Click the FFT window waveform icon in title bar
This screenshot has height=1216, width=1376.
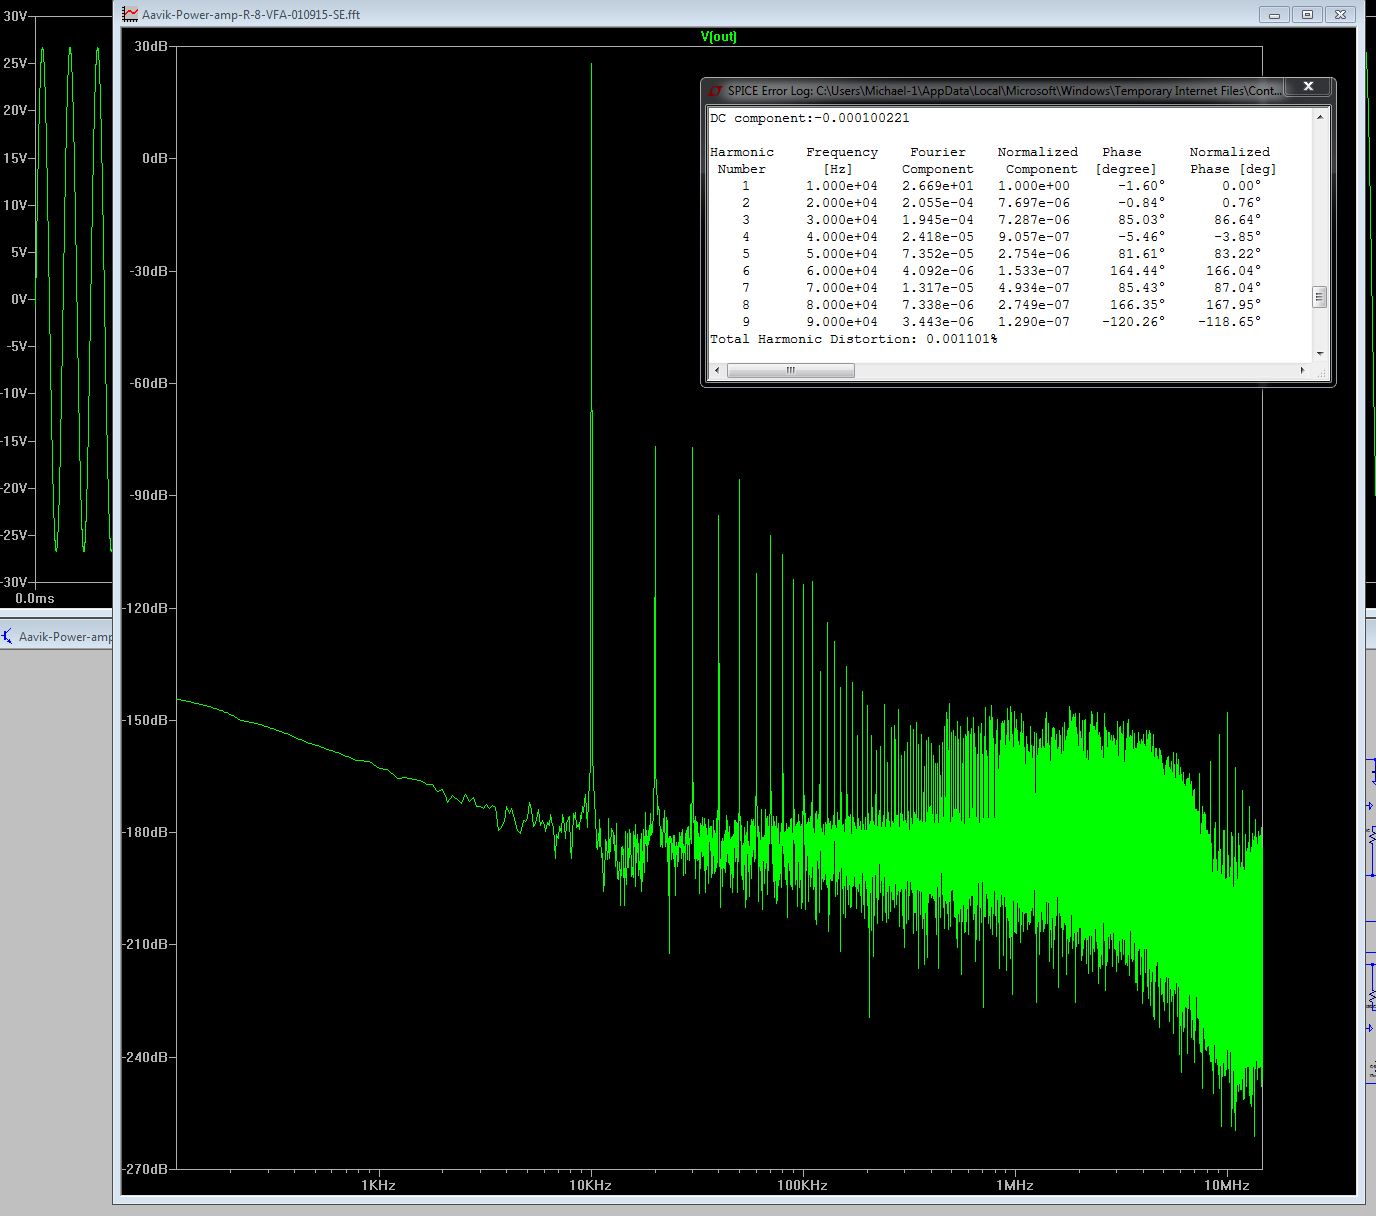pos(130,14)
